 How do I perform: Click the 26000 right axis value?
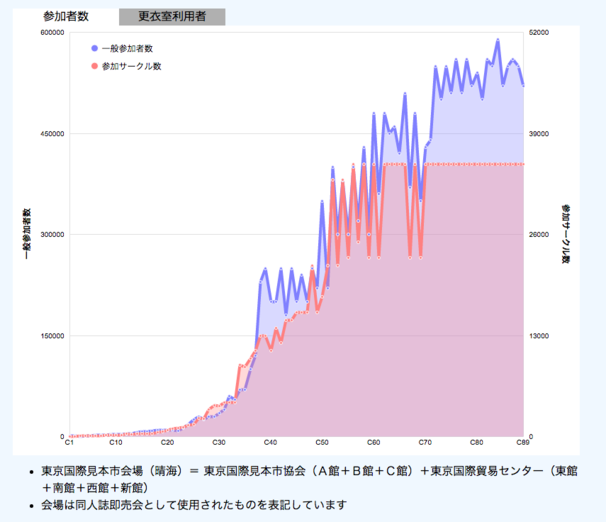pos(539,234)
